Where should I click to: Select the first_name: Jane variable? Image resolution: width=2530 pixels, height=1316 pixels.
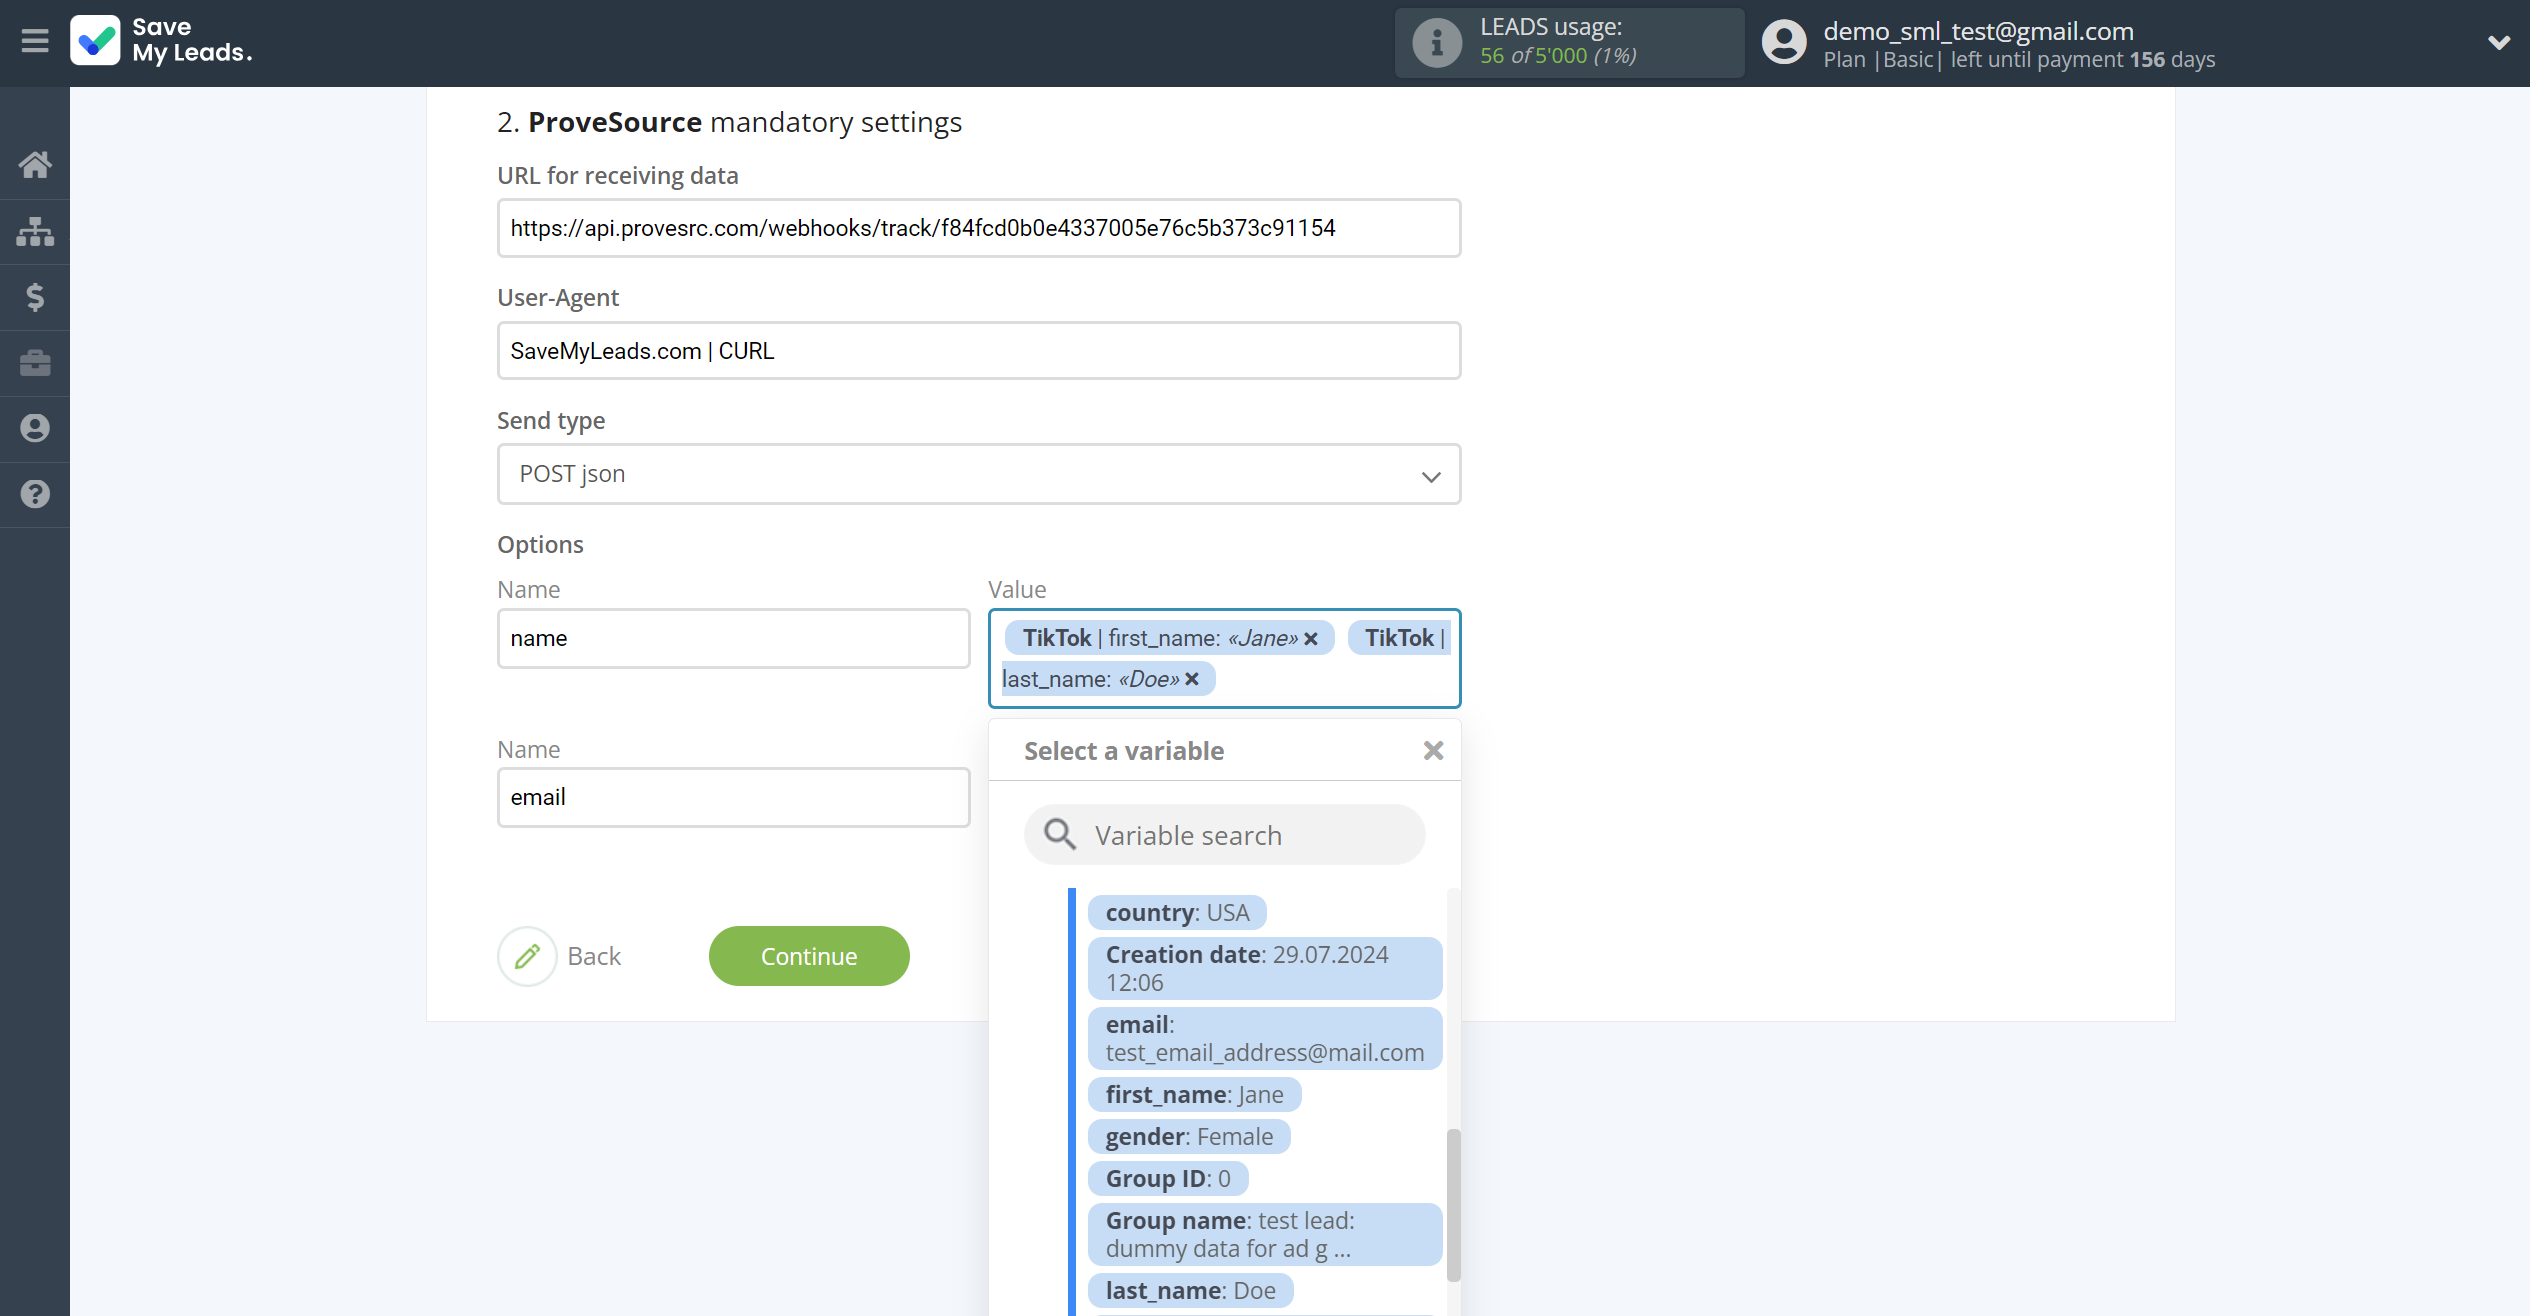[1195, 1095]
